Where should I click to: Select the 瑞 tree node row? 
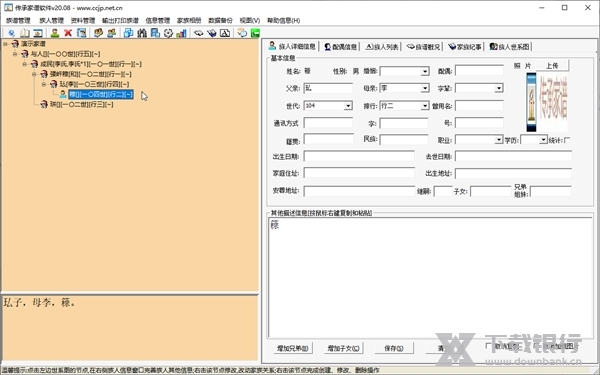[82, 104]
